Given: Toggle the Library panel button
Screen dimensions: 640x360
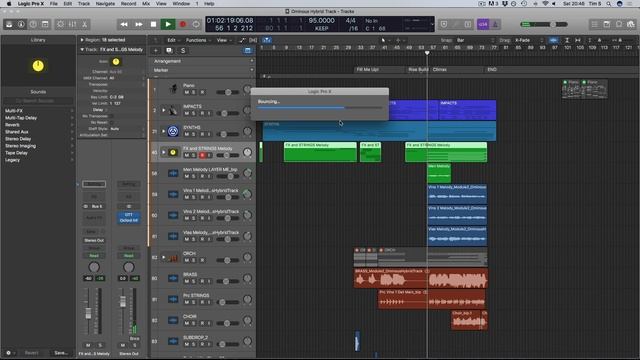Looking at the screenshot, I should (9, 24).
